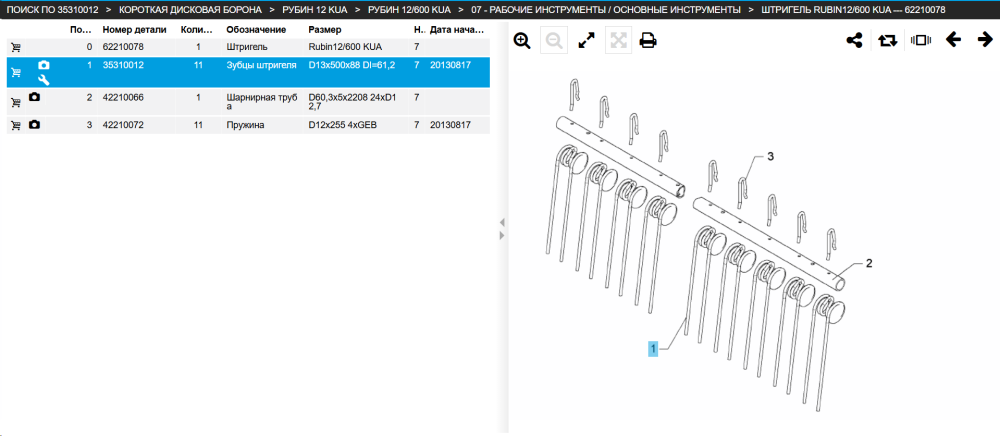Screen dimensions: 1000x436
Task: Expand panel with right splitter arrow
Action: tap(502, 235)
